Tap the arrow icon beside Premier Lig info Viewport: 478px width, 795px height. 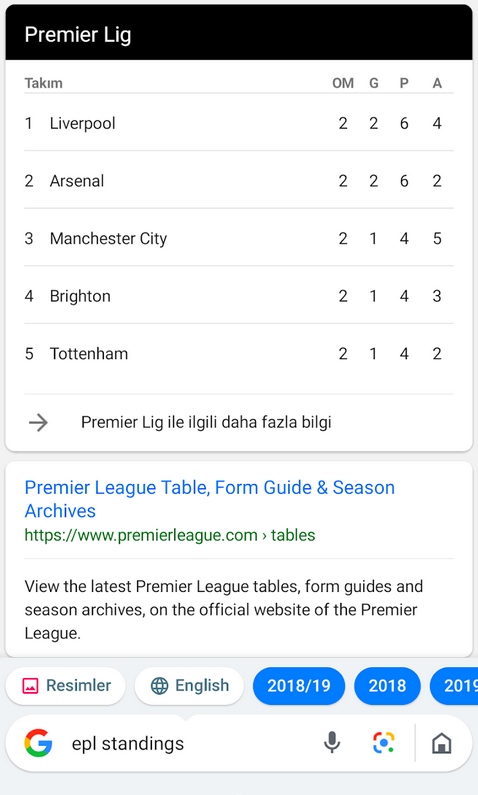[x=38, y=422]
